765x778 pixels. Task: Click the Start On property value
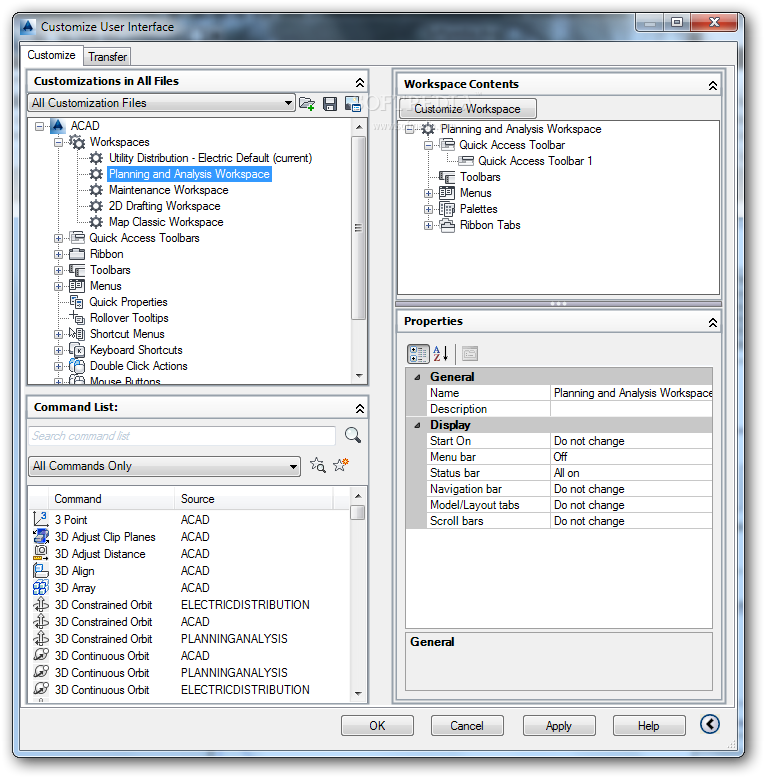click(x=631, y=441)
